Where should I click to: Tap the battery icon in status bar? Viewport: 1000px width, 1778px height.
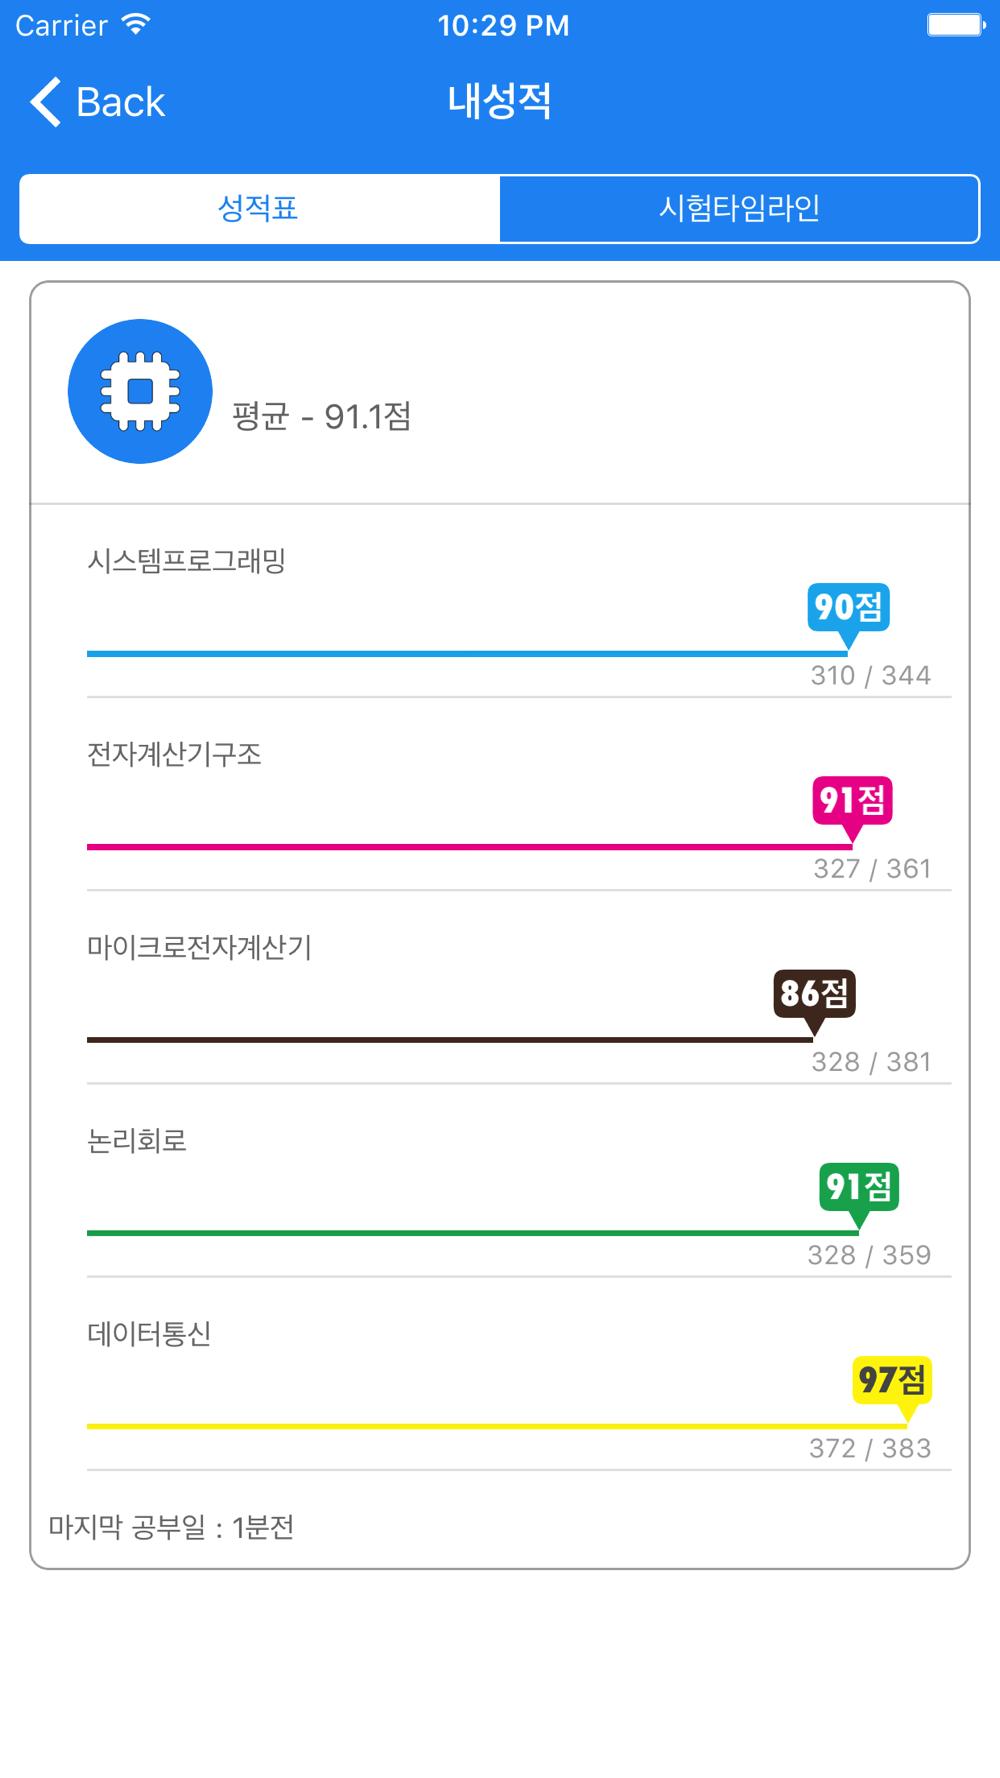tap(956, 24)
